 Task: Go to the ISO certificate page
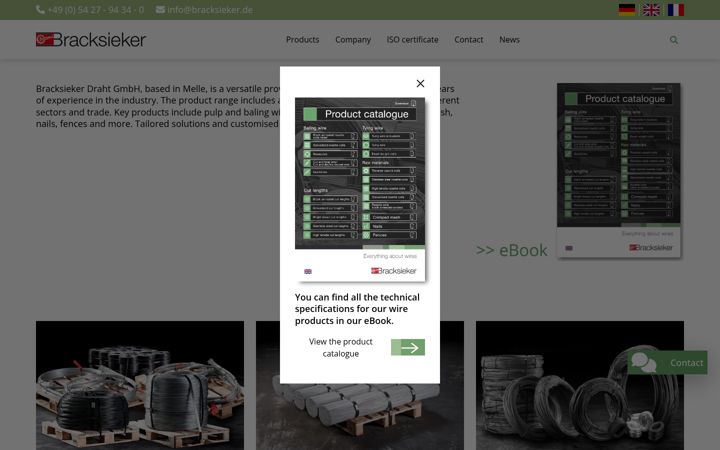pos(412,40)
